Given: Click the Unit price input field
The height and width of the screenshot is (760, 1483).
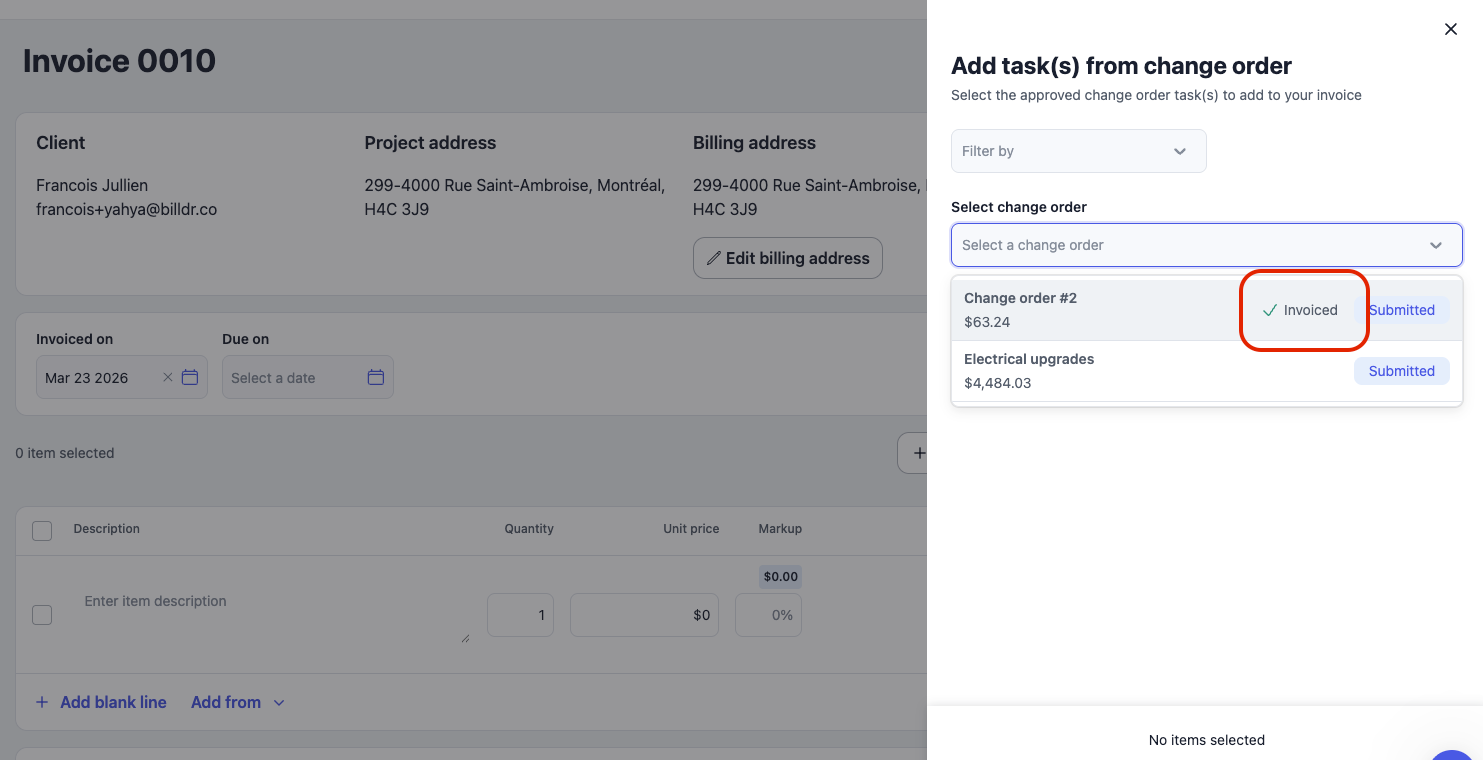Looking at the screenshot, I should point(643,615).
